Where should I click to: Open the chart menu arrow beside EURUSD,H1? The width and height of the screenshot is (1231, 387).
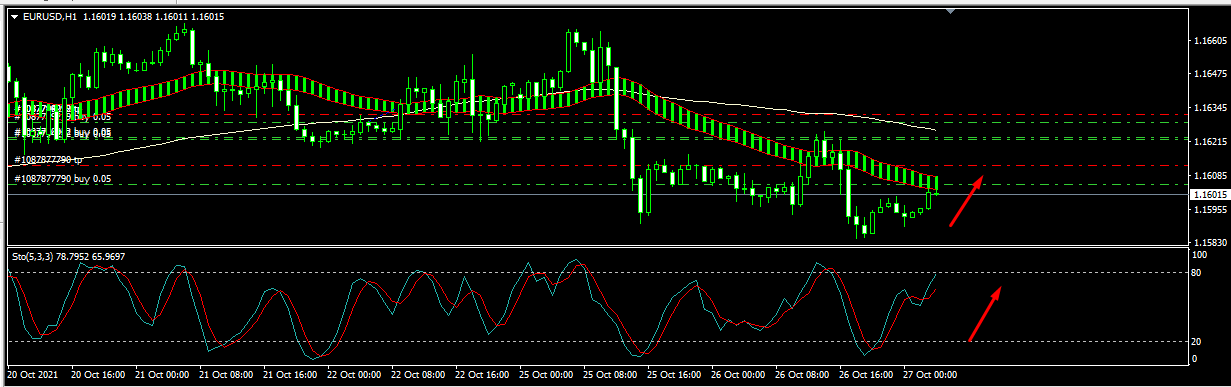click(14, 17)
